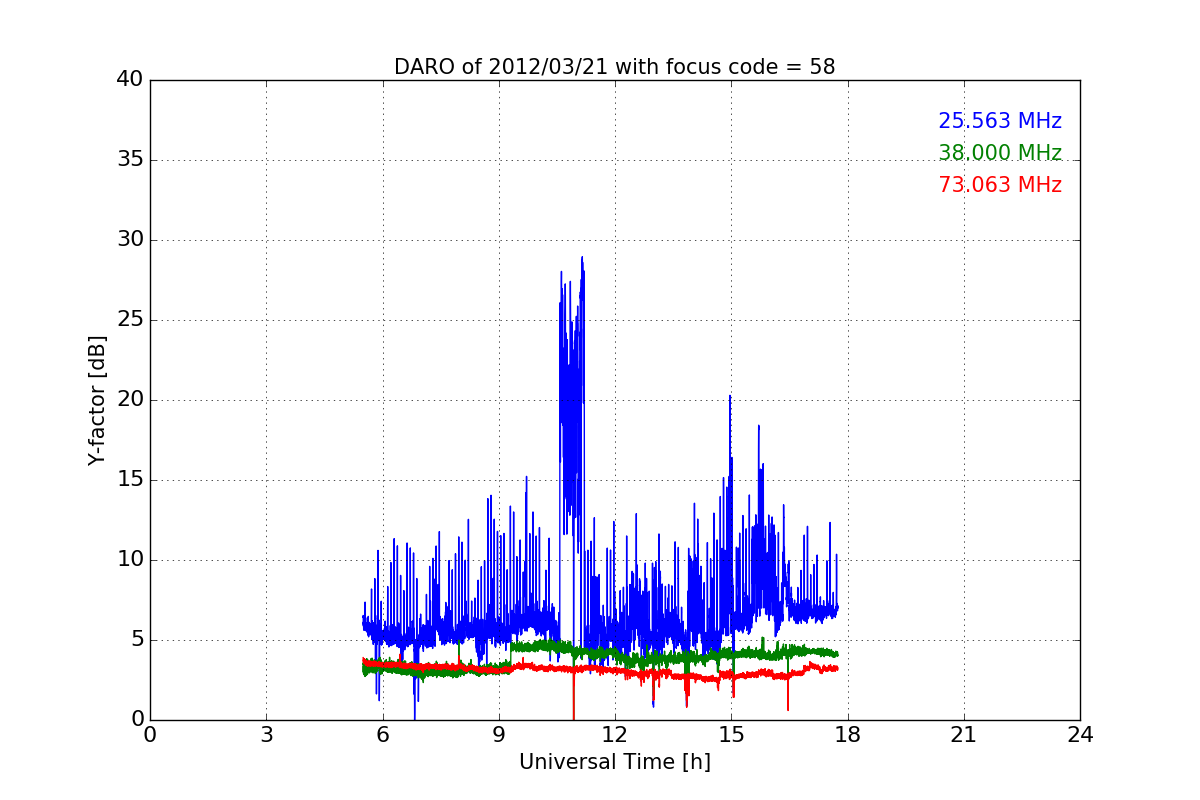The width and height of the screenshot is (1200, 800).
Task: Click the blue spike reaching 20 dB at 15h
Action: [x=730, y=396]
